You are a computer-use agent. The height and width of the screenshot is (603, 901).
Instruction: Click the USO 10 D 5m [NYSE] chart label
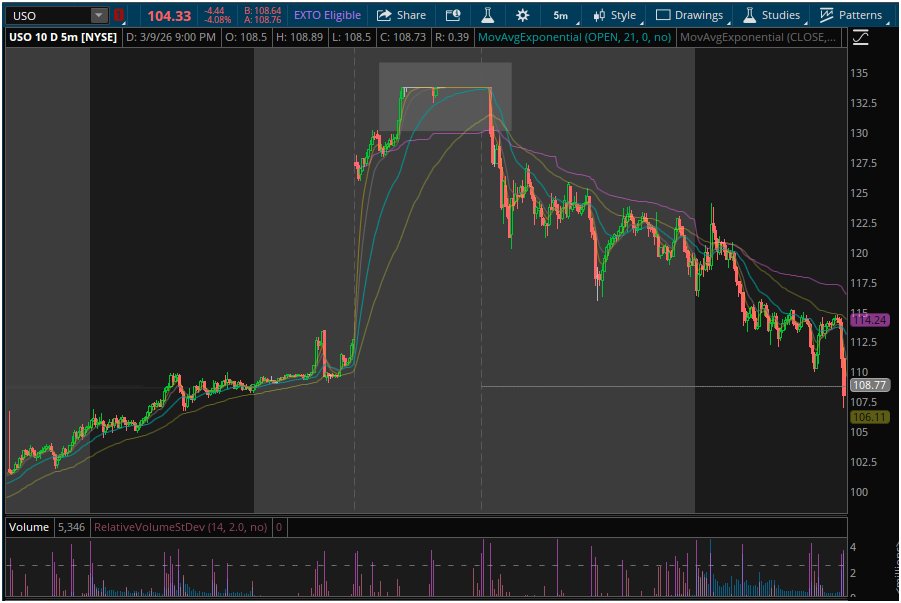coord(63,37)
